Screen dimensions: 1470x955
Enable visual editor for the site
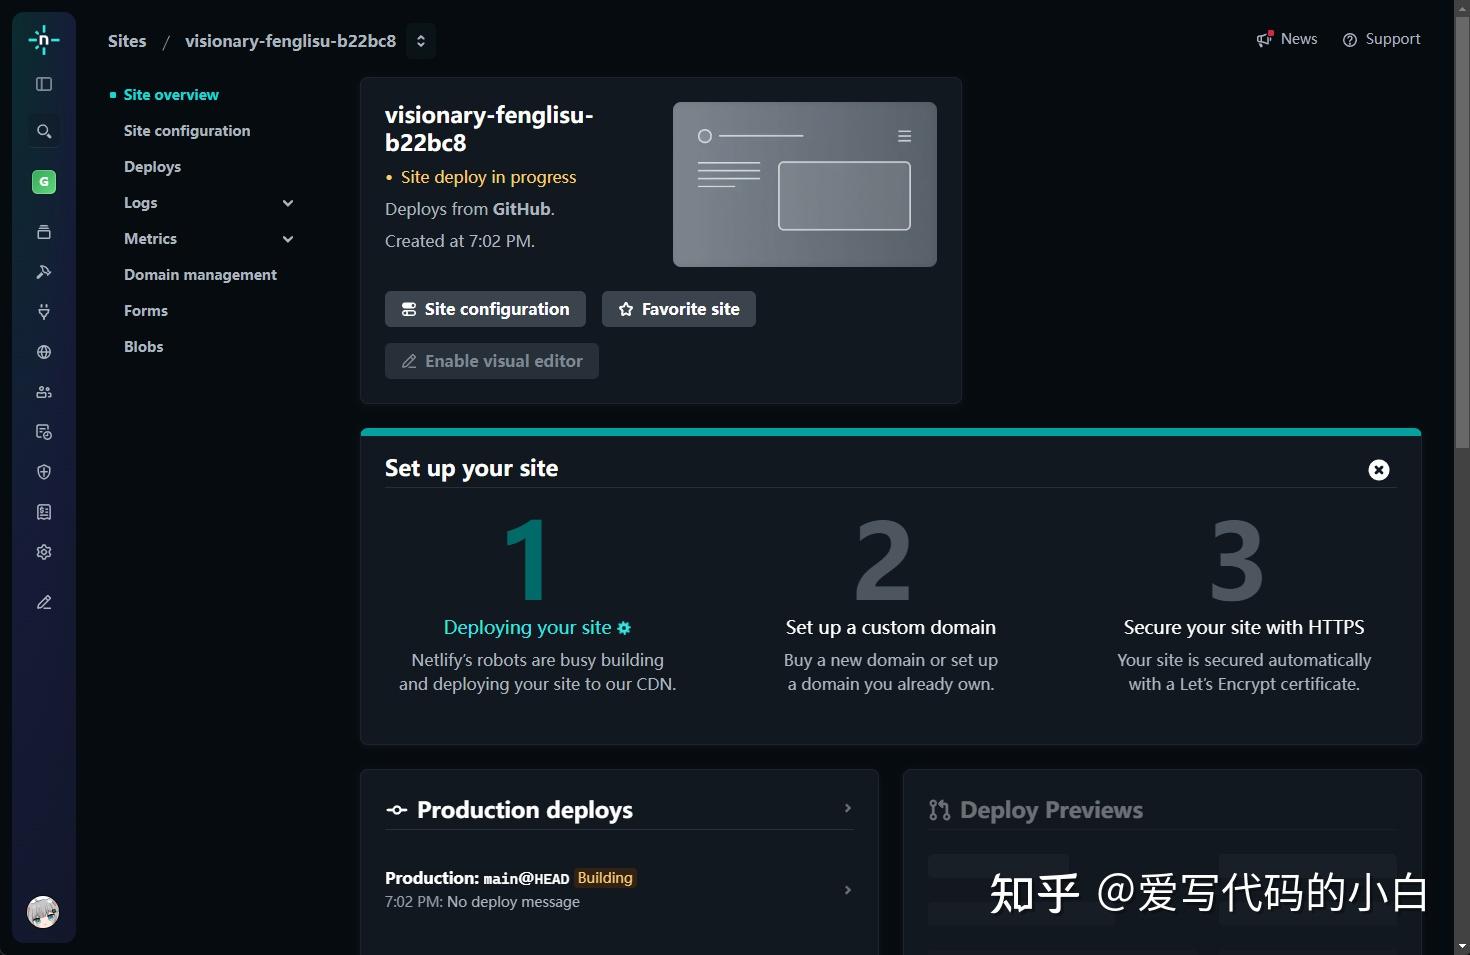point(491,360)
